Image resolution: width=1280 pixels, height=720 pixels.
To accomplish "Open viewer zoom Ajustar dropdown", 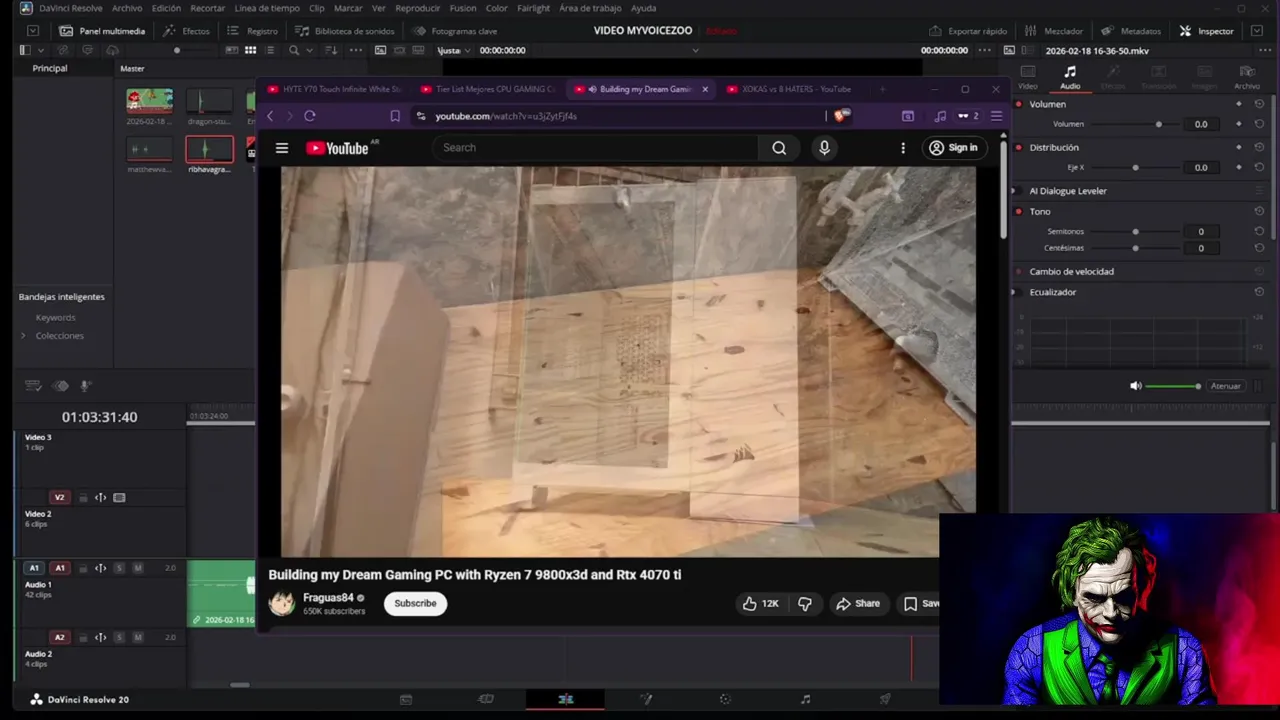I will click(453, 50).
